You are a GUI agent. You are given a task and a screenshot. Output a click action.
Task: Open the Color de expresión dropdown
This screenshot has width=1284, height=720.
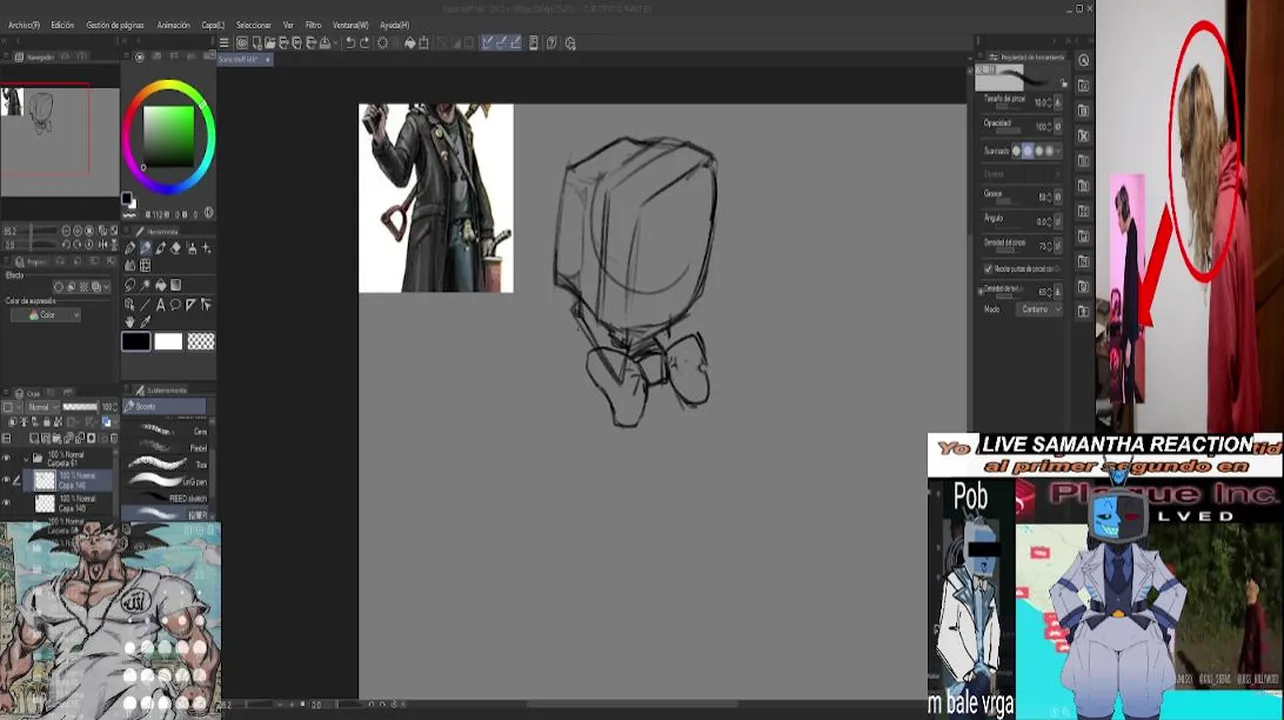point(46,315)
